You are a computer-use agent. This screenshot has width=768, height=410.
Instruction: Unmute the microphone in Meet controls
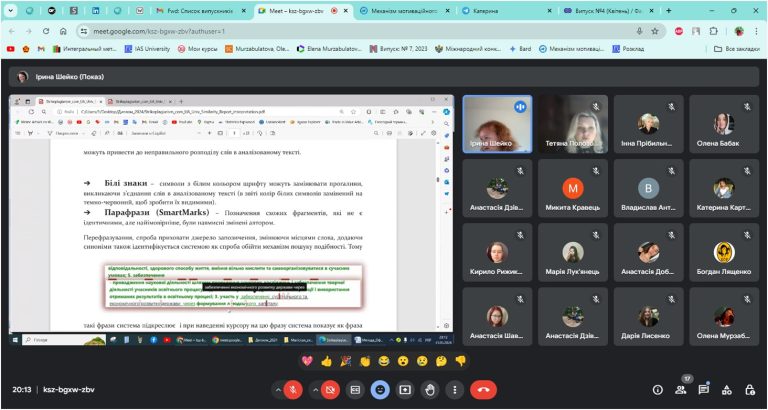tap(293, 390)
